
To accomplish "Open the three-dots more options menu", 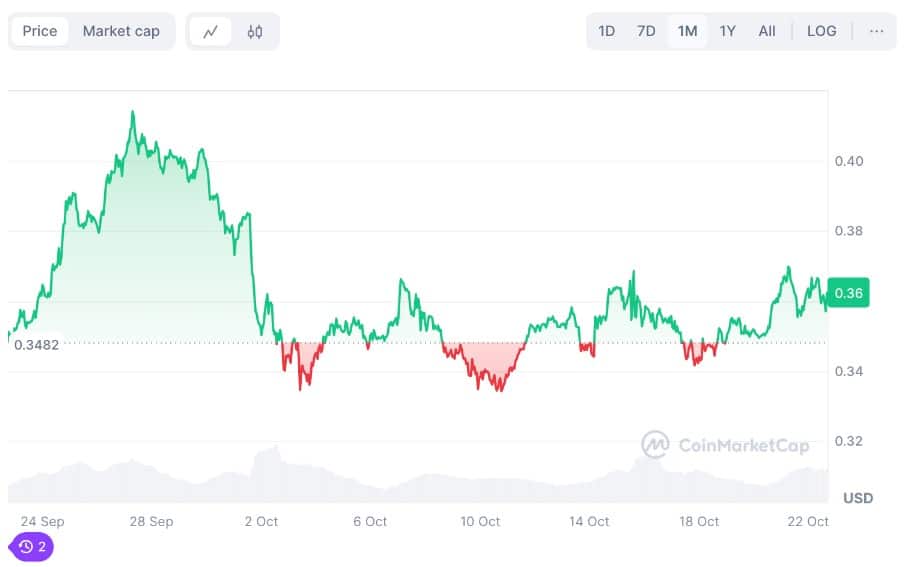I will [x=876, y=31].
